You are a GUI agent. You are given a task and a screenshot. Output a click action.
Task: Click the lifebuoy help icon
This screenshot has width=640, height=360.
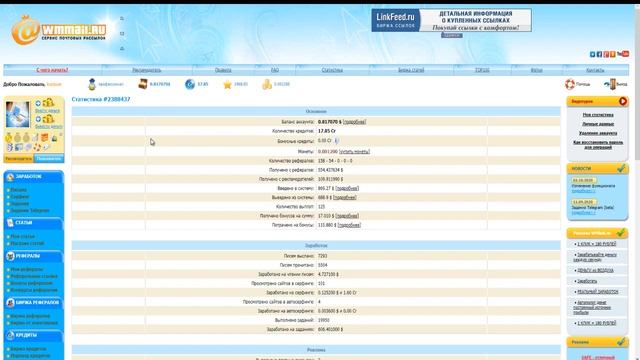(570, 84)
